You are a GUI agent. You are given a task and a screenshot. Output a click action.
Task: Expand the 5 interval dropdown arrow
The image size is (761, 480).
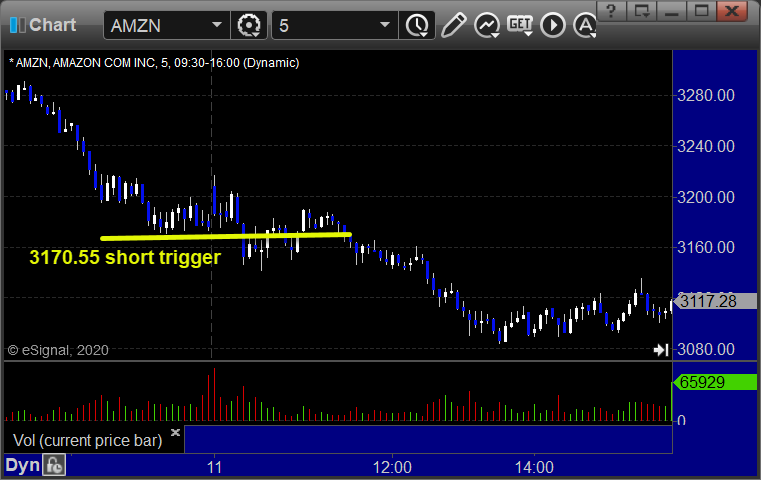click(385, 25)
